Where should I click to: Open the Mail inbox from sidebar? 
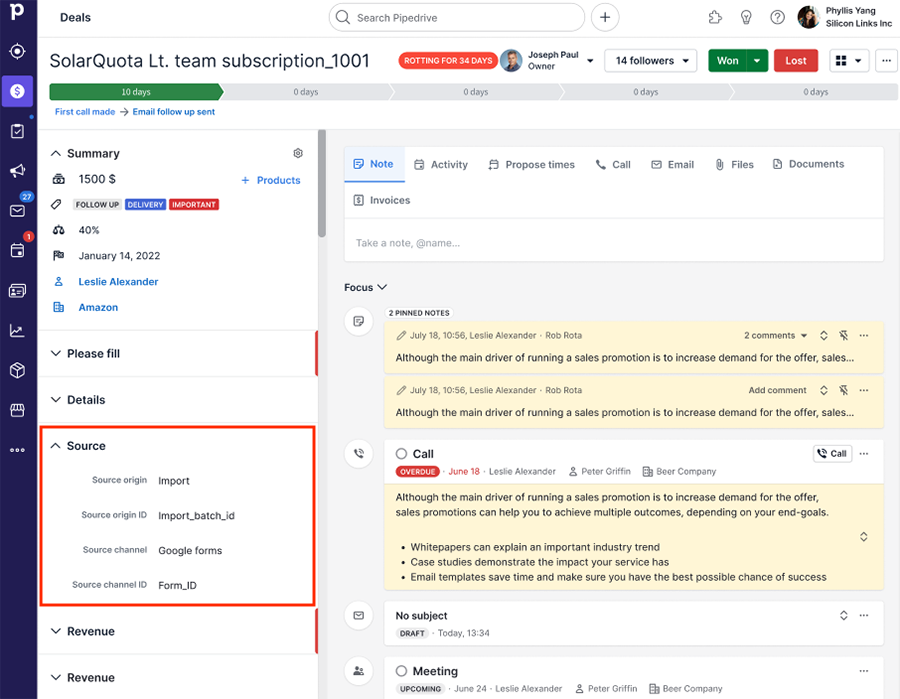pyautogui.click(x=16, y=211)
